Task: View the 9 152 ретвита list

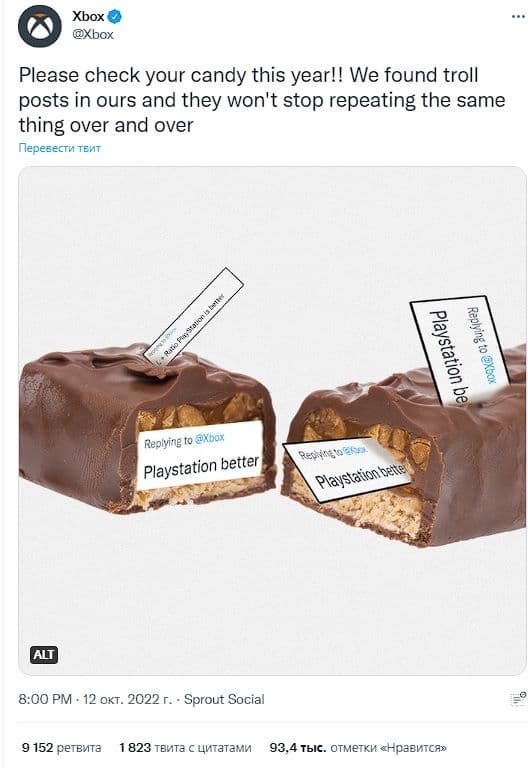Action: (x=61, y=747)
